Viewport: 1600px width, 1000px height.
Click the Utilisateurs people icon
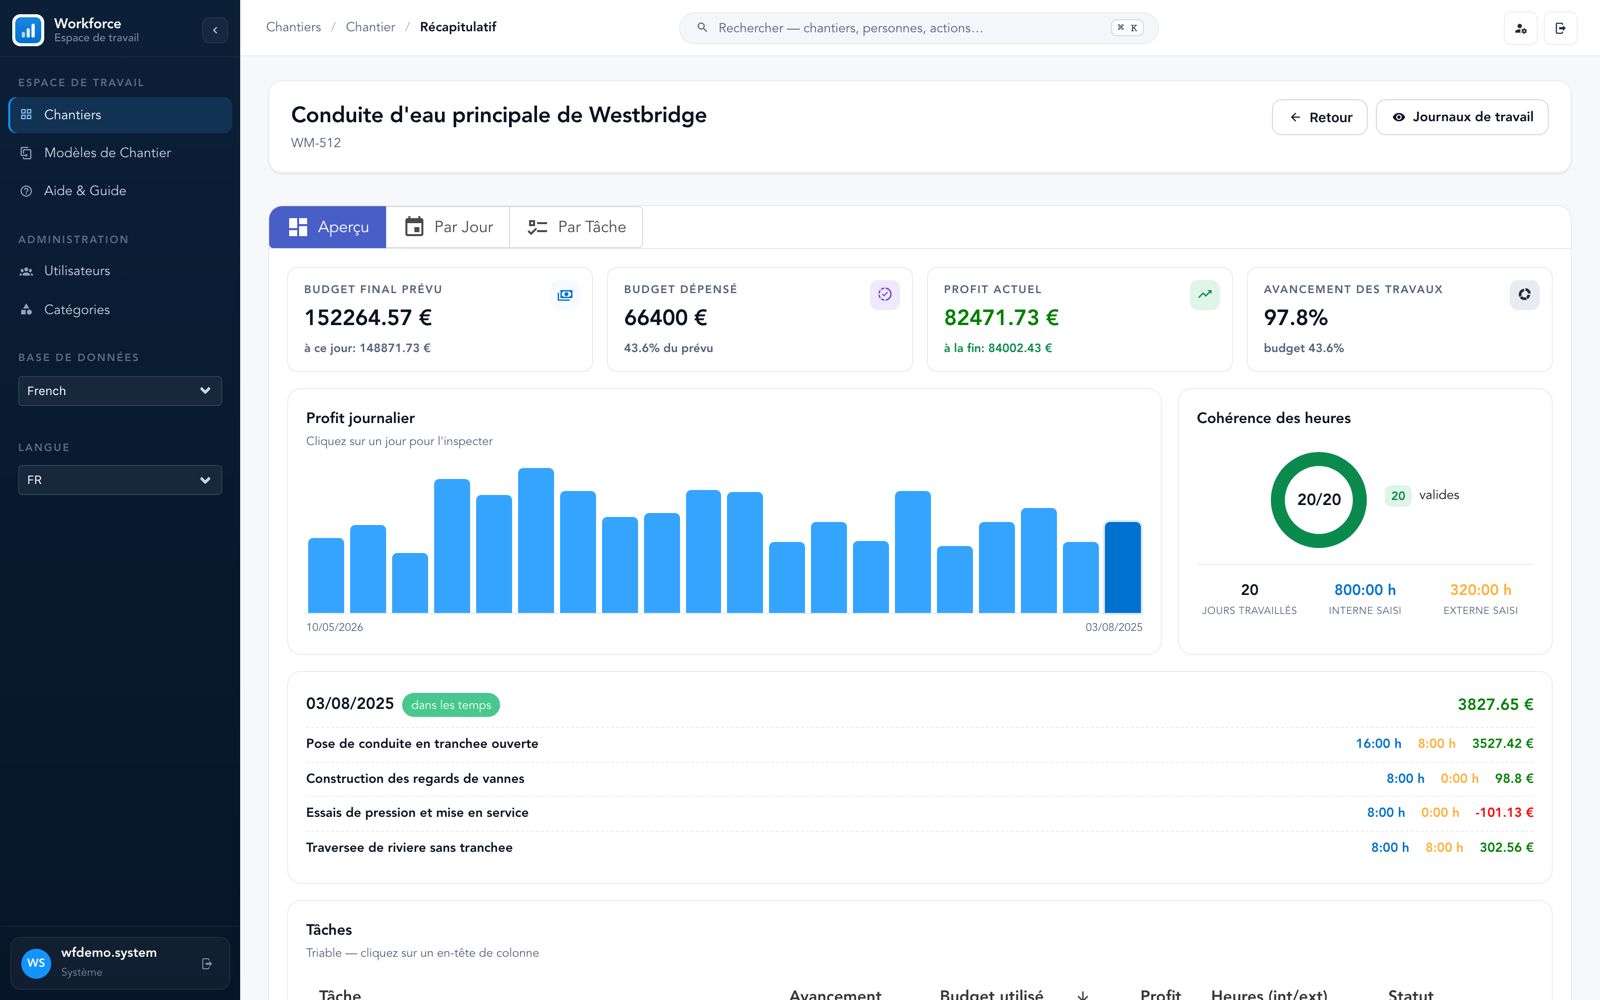(27, 271)
